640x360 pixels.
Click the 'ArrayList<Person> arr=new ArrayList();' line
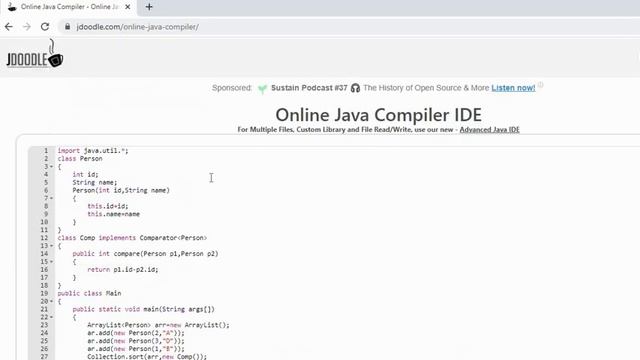click(158, 325)
